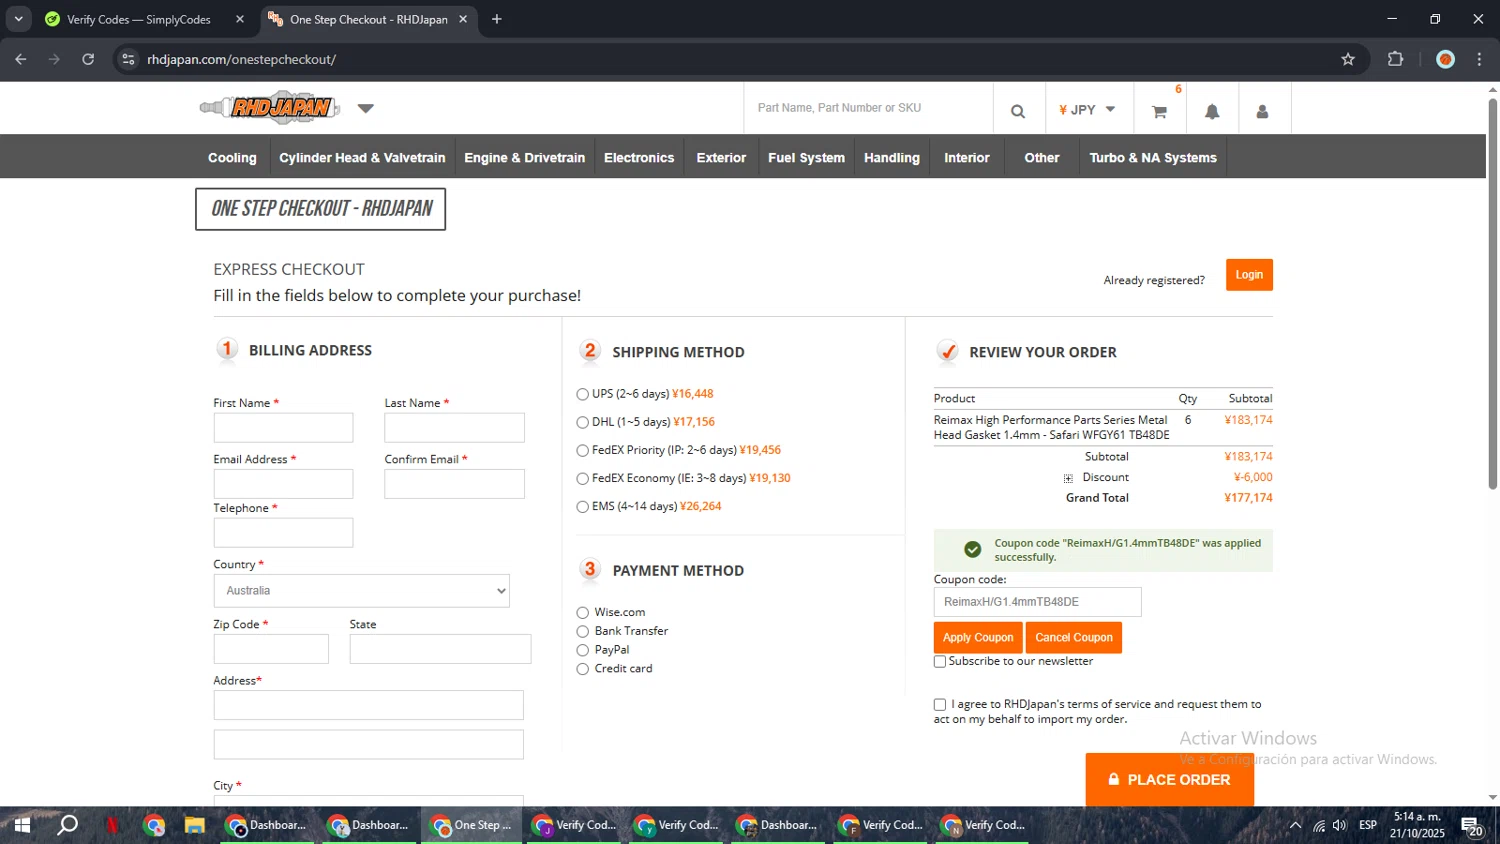Choose Bank Transfer payment method
This screenshot has width=1500, height=844.
[x=582, y=631]
